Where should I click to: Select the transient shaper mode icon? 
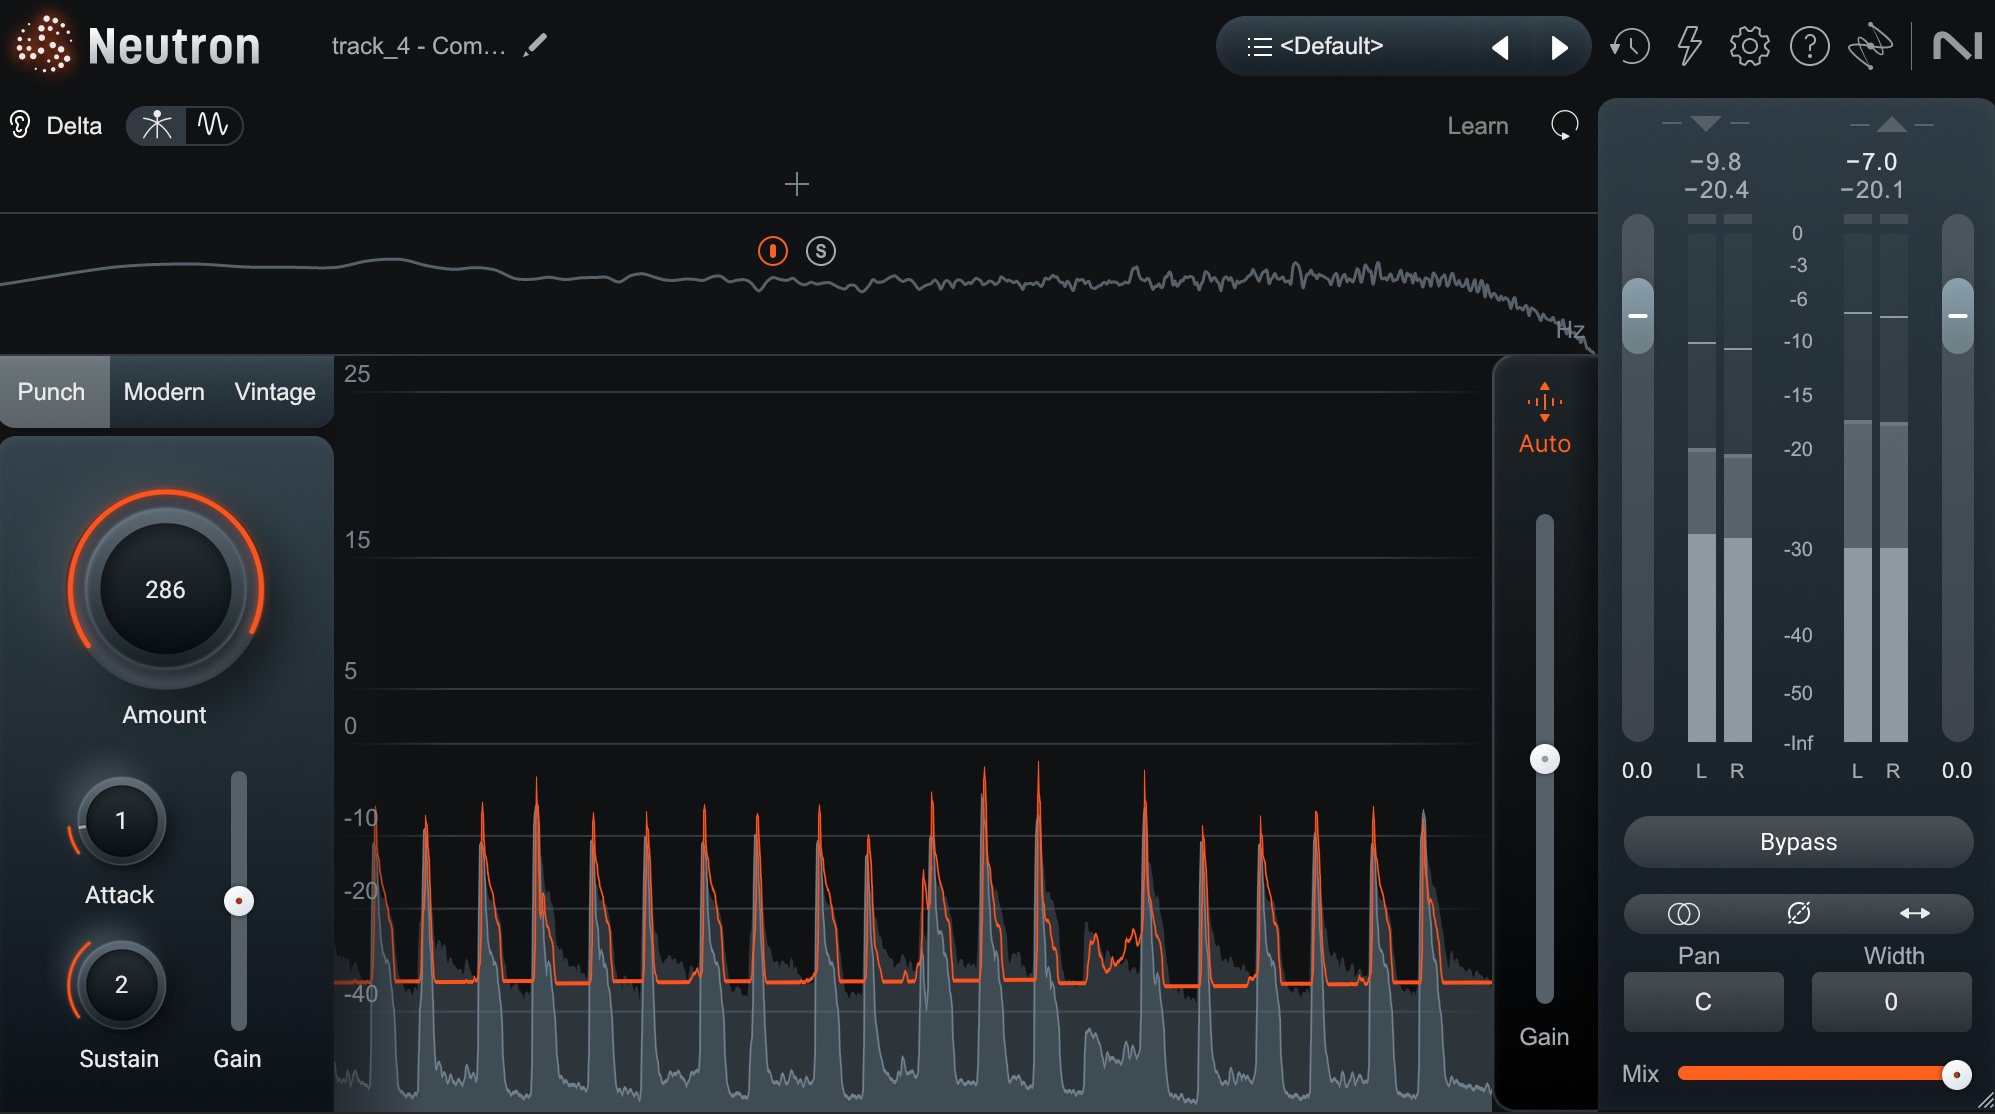point(157,125)
